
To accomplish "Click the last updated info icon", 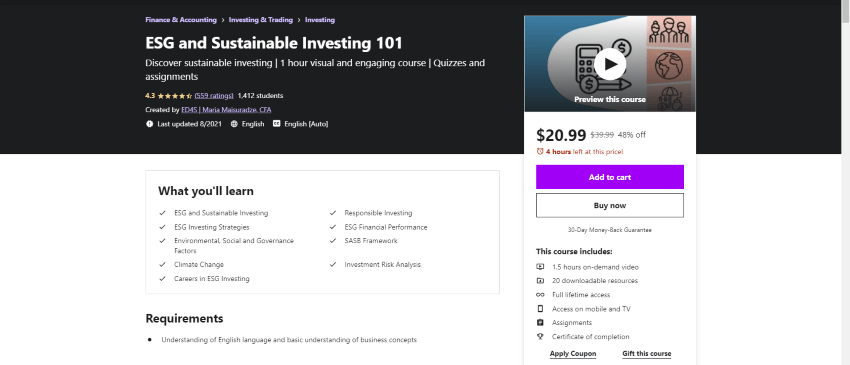I will click(x=150, y=124).
